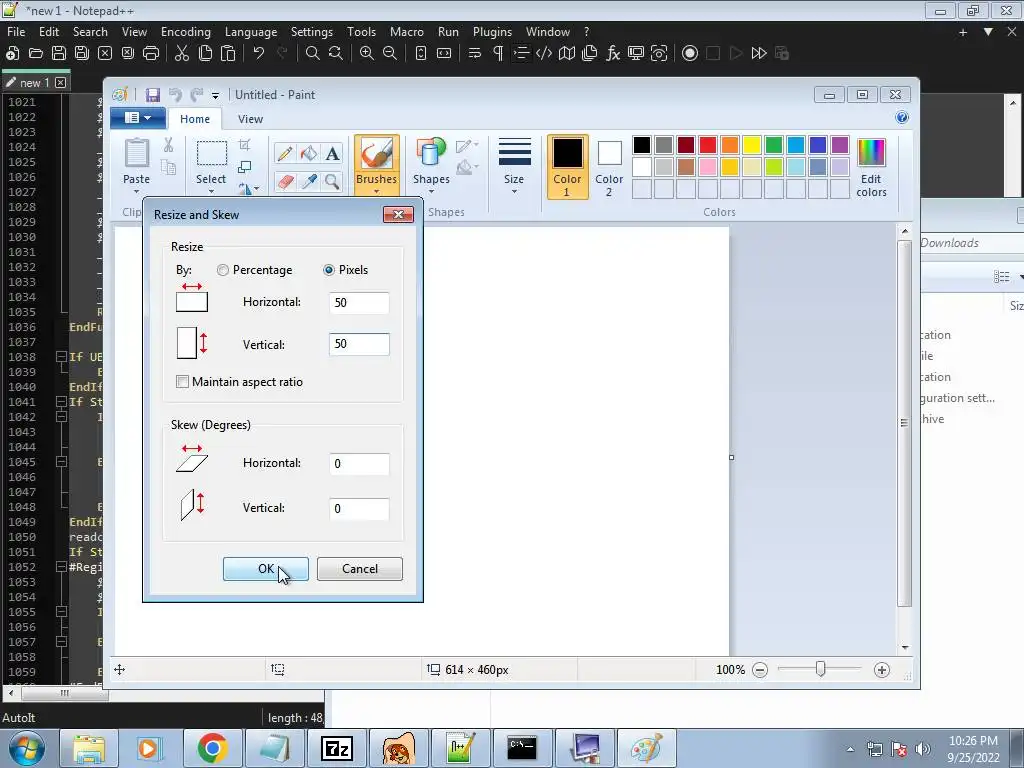Click Notepad++ Open file toolbar icon
1024x768 pixels.
click(x=35, y=54)
